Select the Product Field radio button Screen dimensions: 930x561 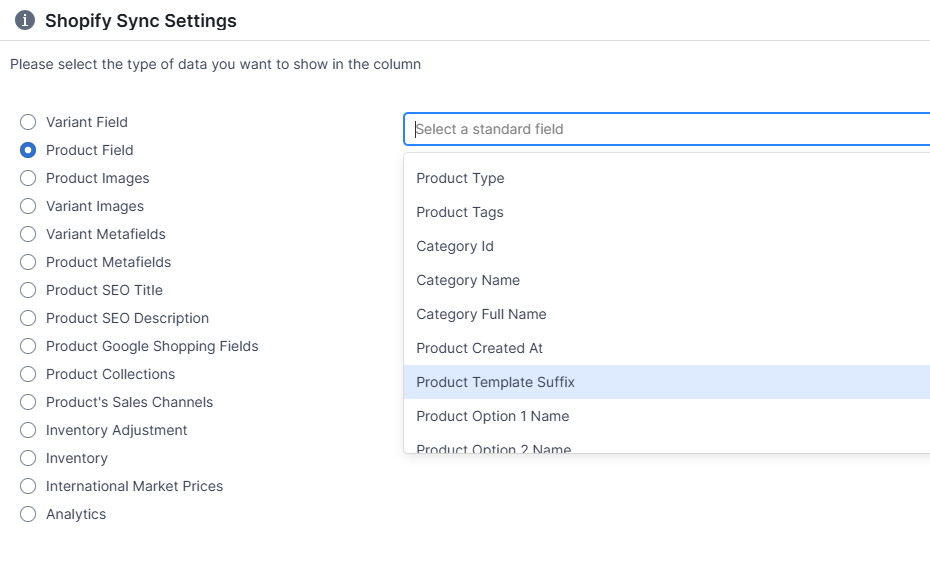[28, 150]
